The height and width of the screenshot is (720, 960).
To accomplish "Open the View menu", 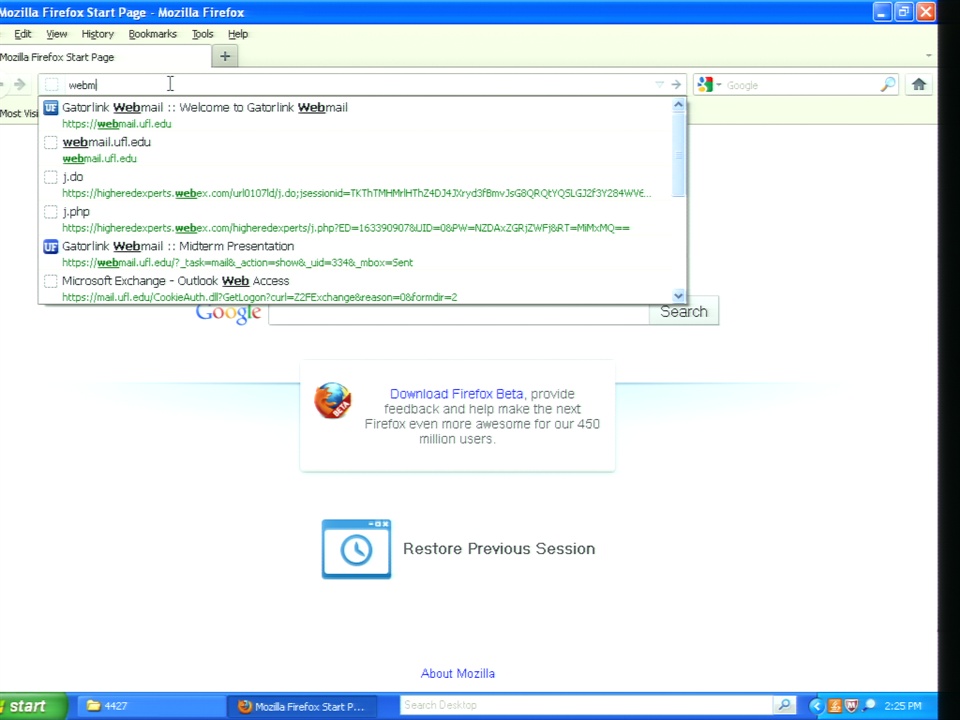I will coord(56,34).
